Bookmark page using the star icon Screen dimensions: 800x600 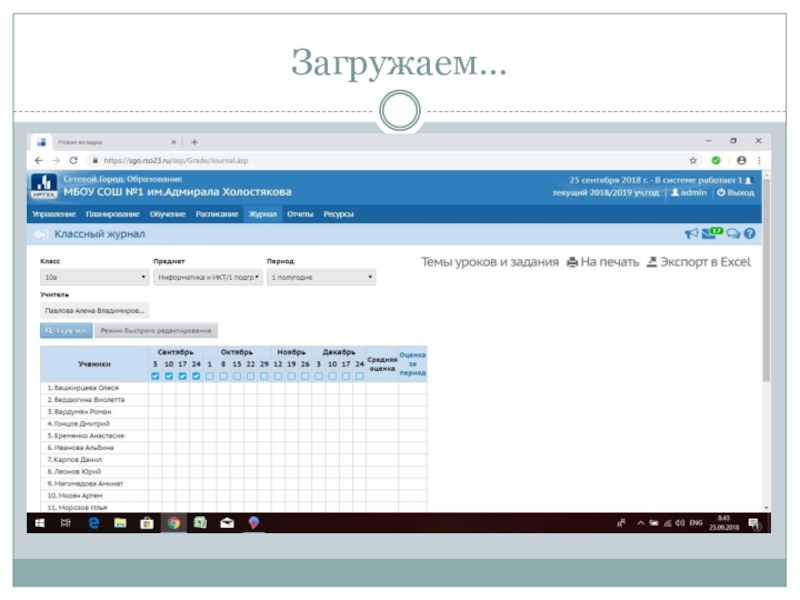[693, 160]
